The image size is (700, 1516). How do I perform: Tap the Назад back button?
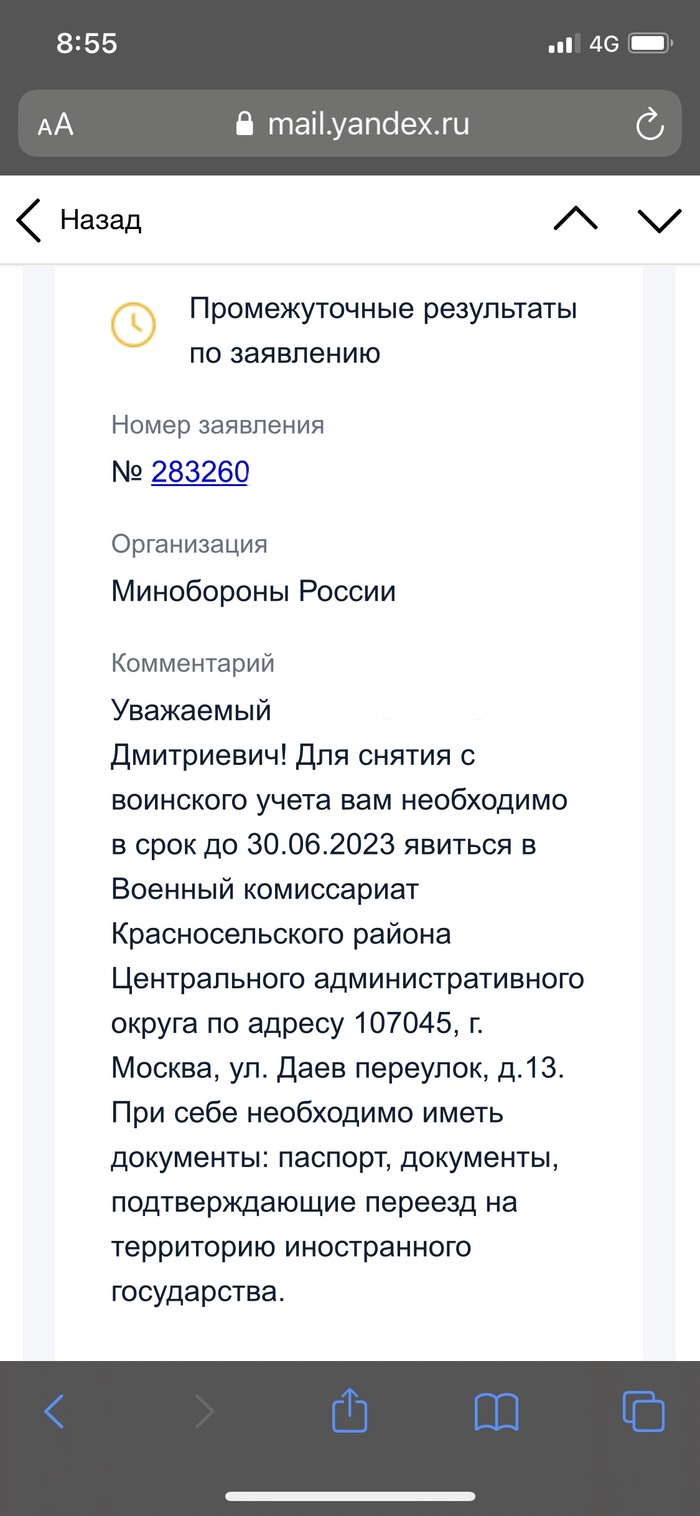[x=80, y=219]
